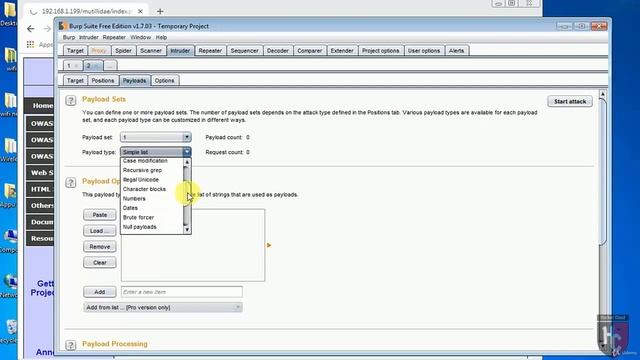Choose Brute forcer payload type
Viewport: 640px width, 360px height.
coord(138,217)
